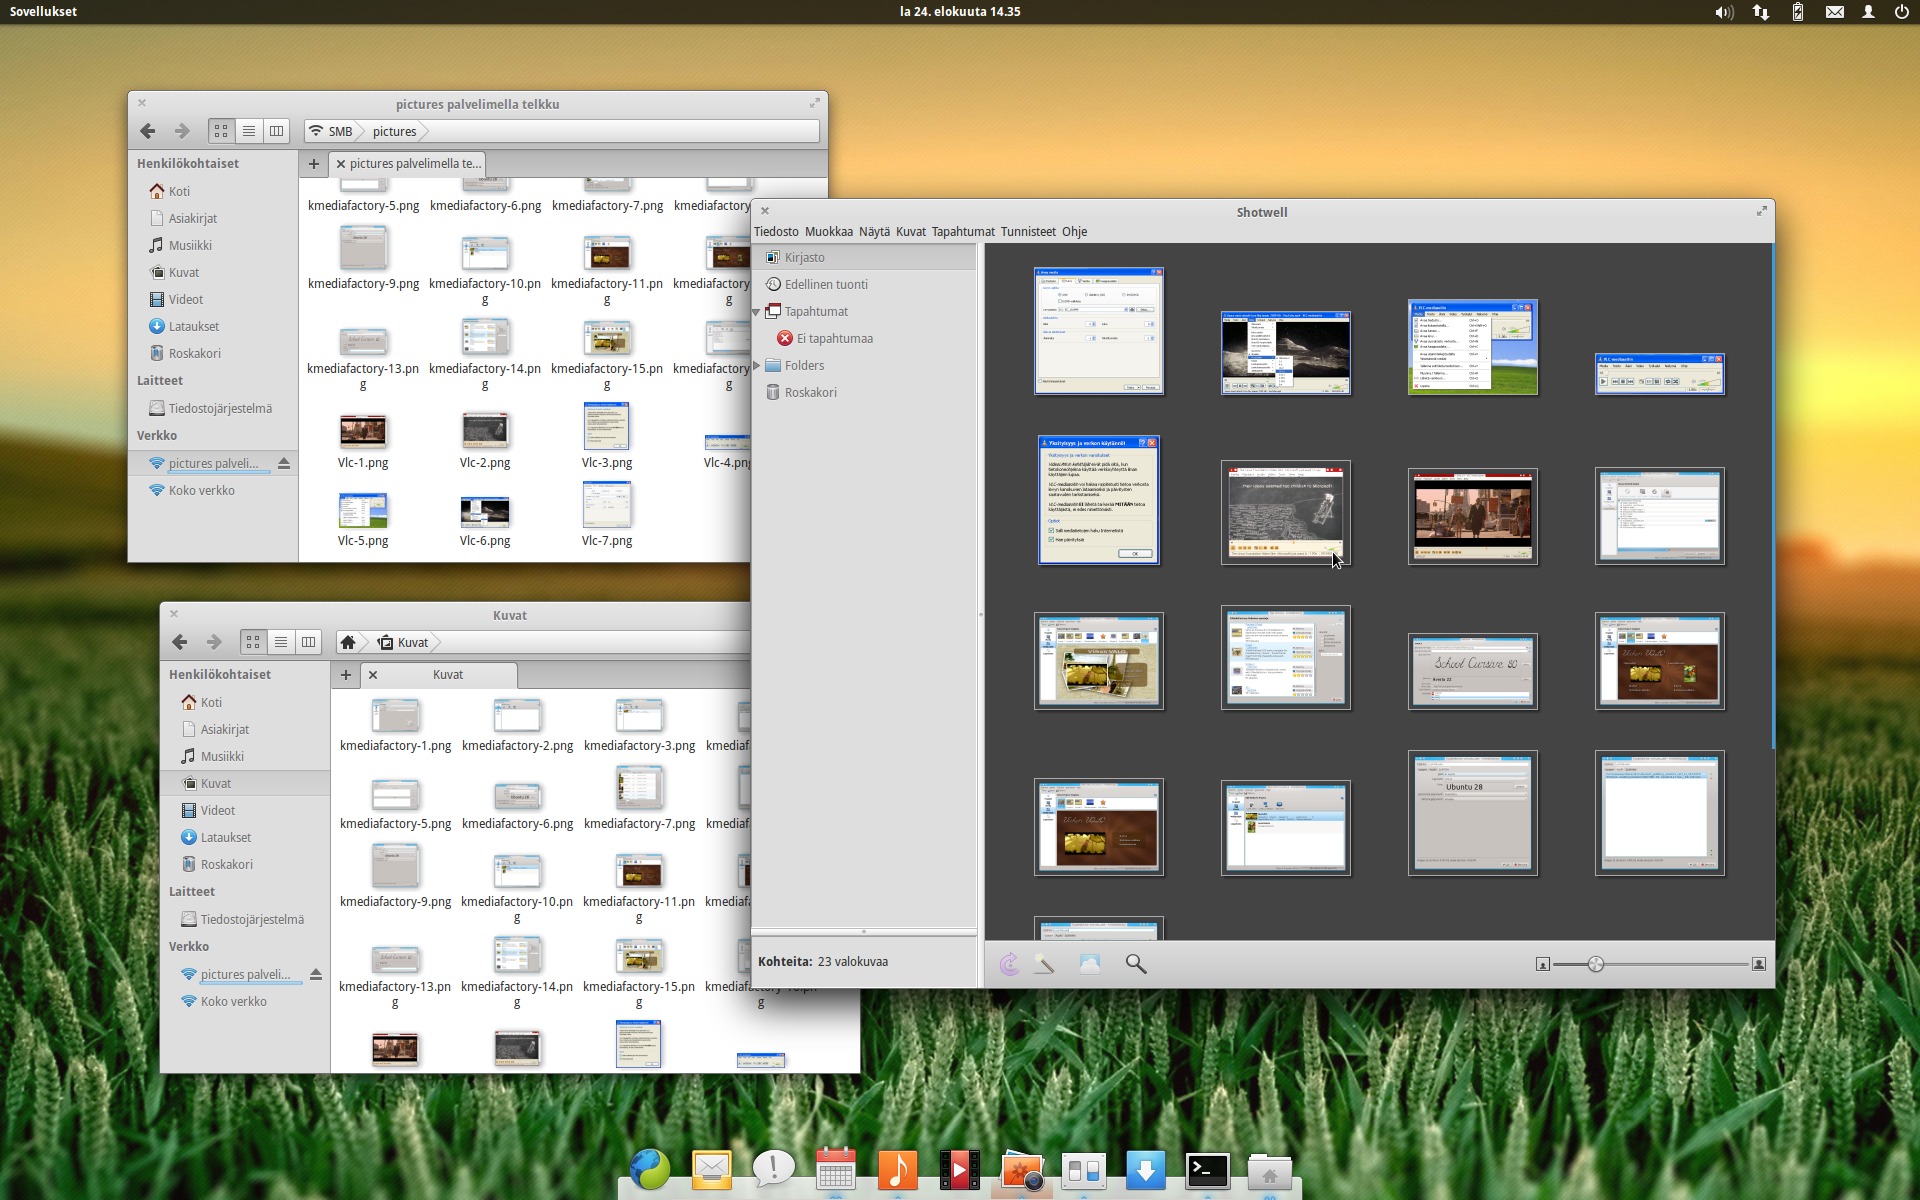Image resolution: width=1920 pixels, height=1200 pixels.
Task: Close the pictures palvelimella te... tab
Action: point(341,164)
